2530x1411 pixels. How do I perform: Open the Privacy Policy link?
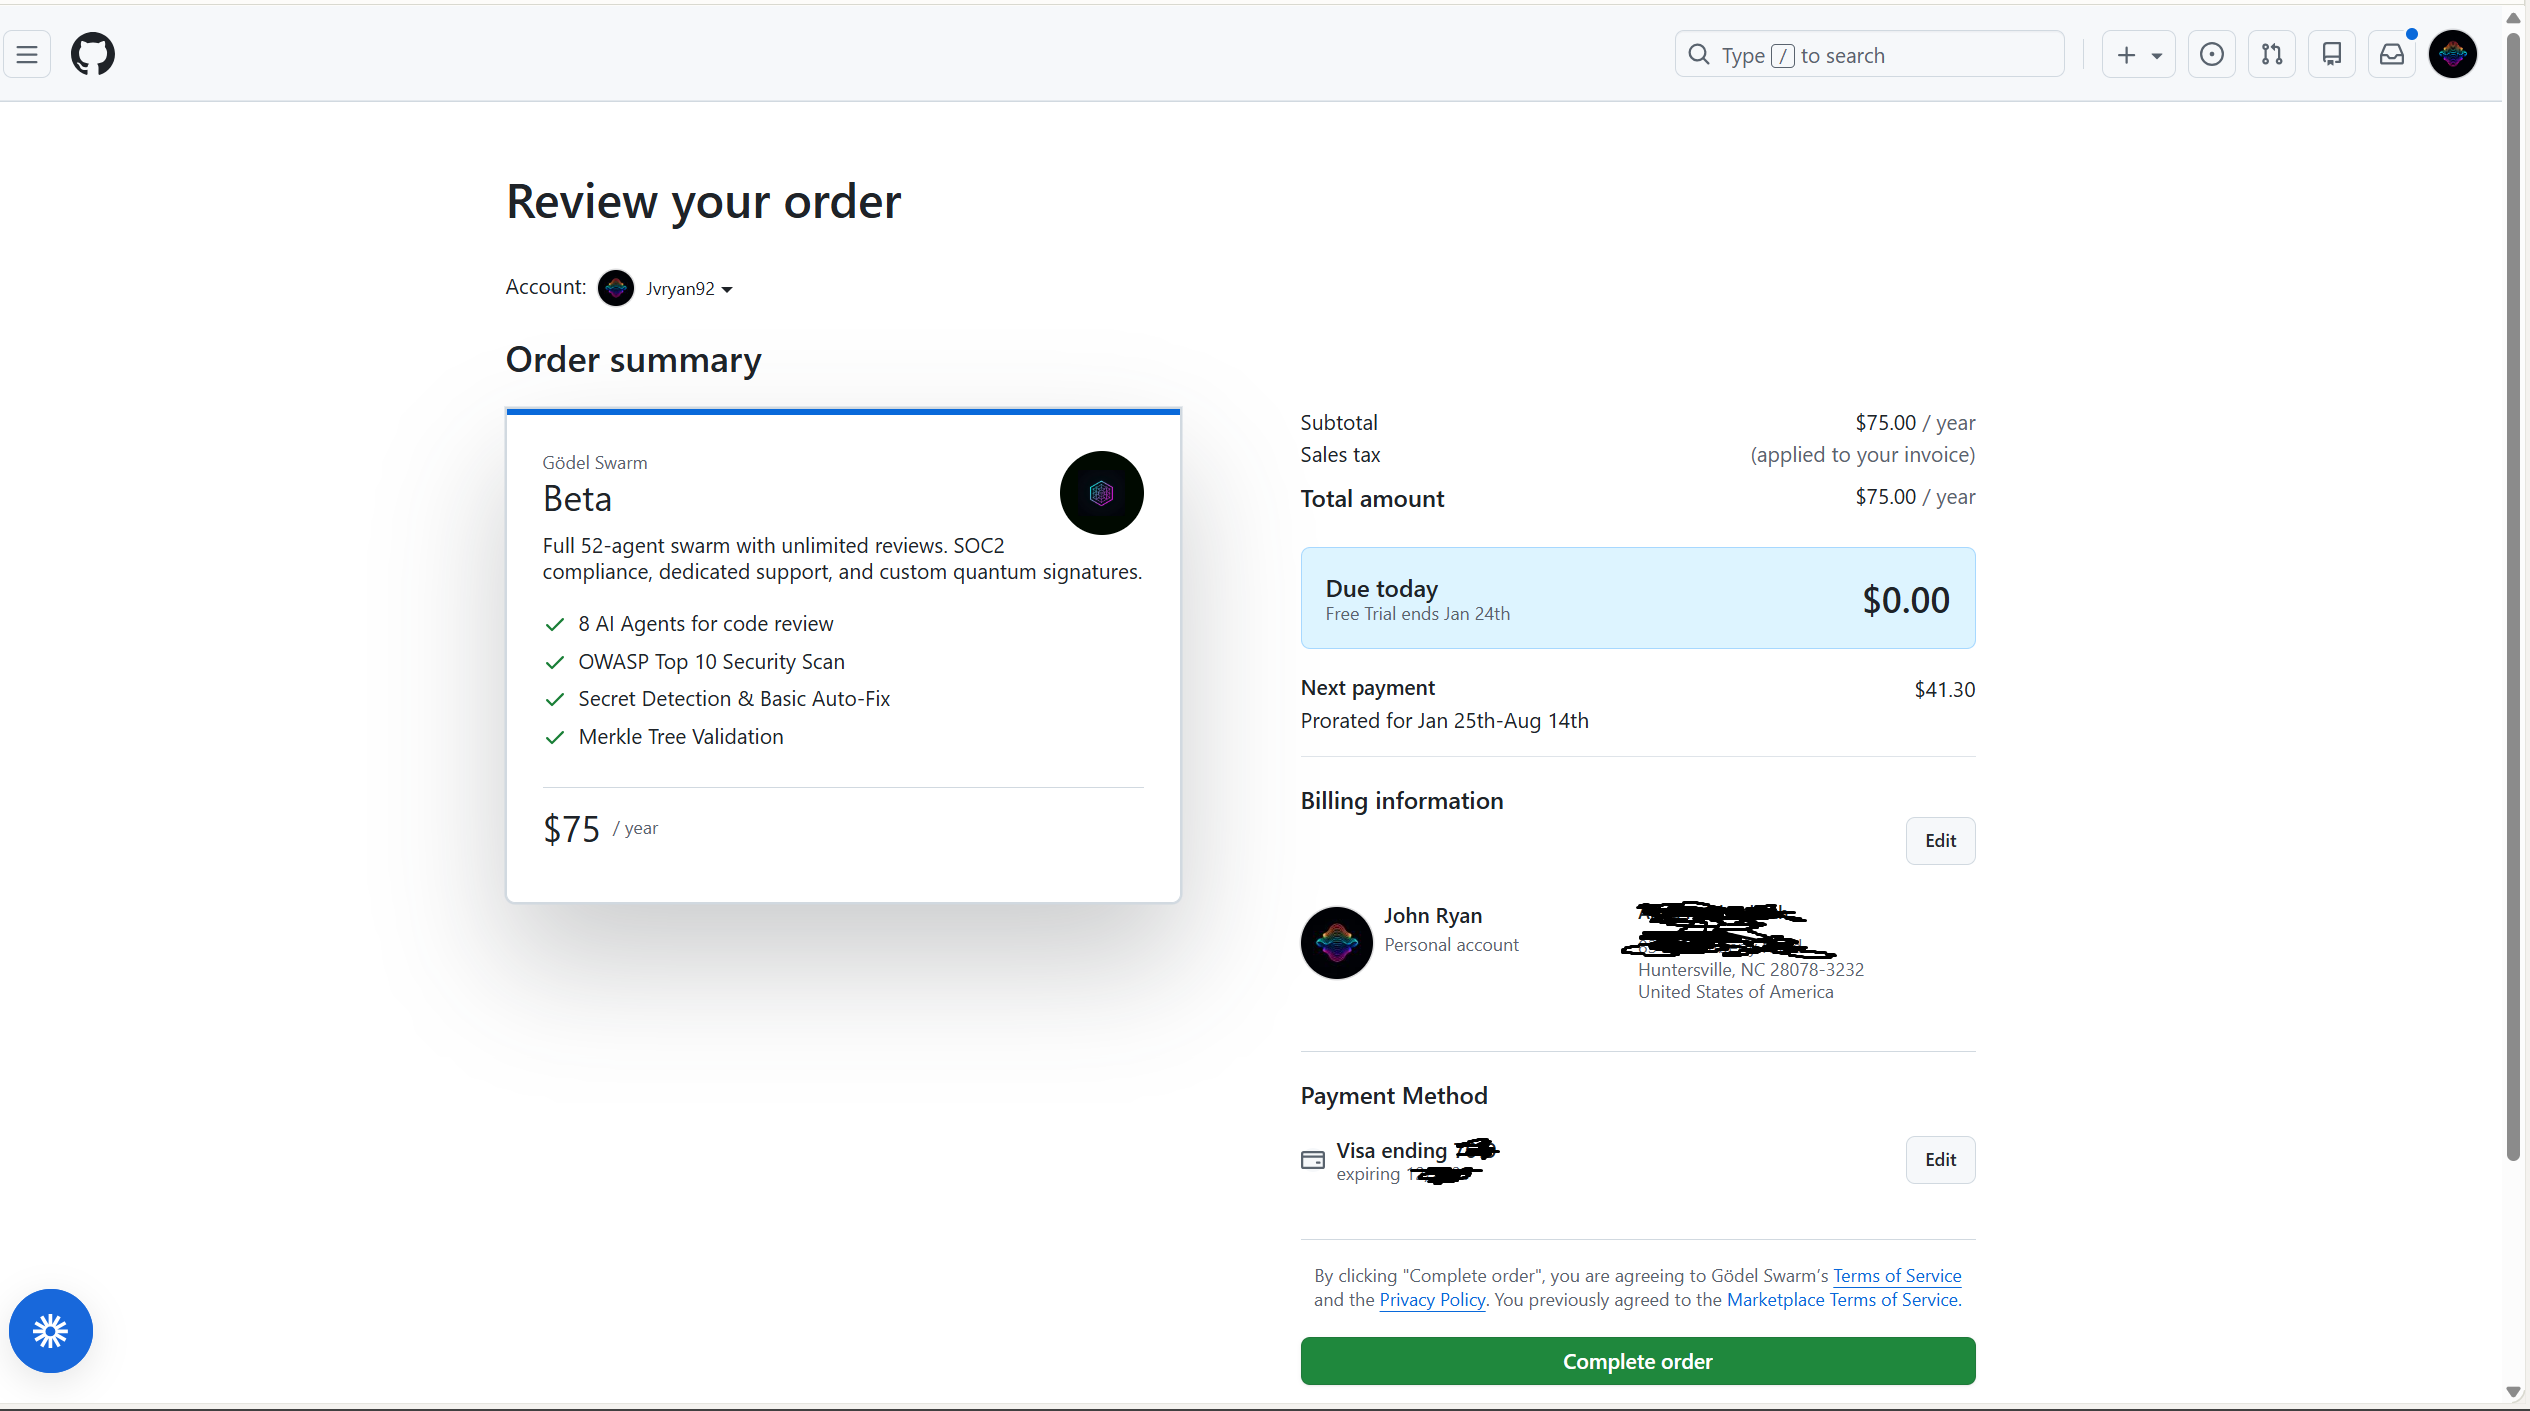(1431, 1299)
